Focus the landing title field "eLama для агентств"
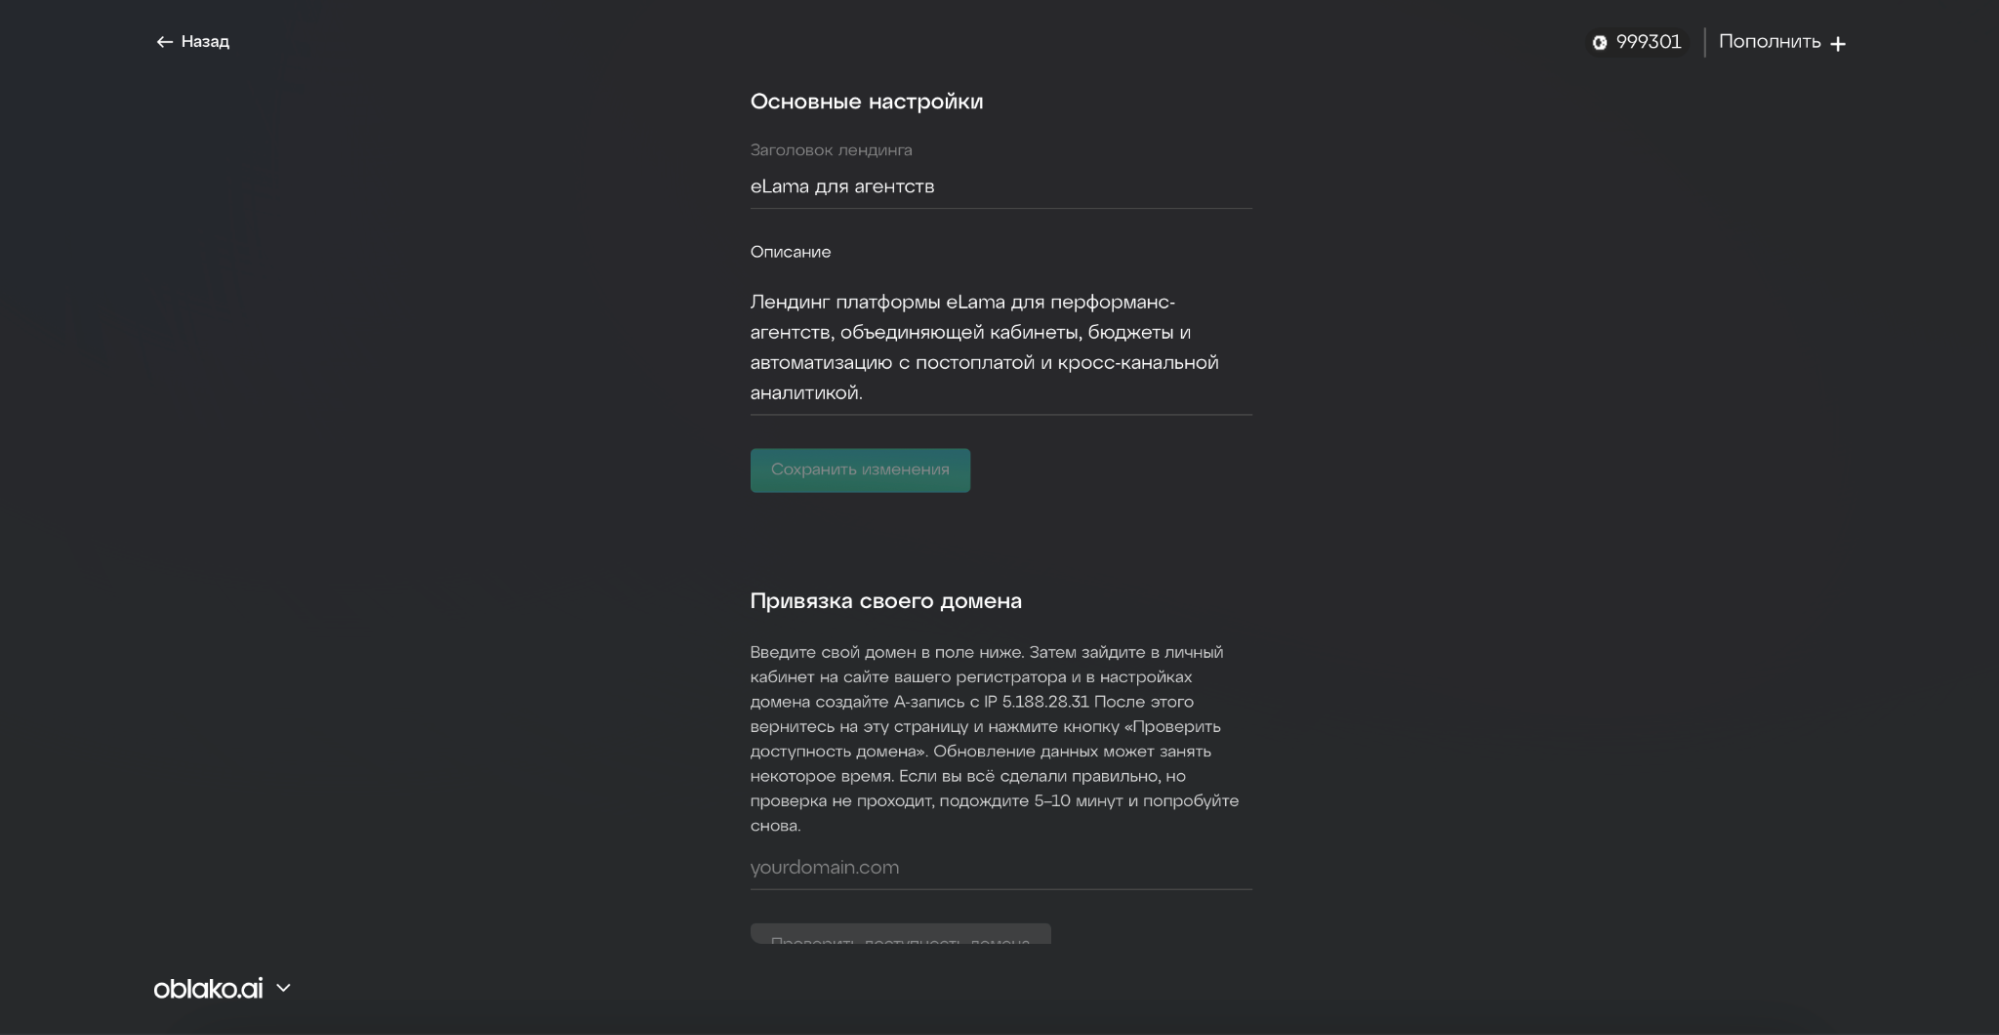1999x1035 pixels. (1000, 187)
